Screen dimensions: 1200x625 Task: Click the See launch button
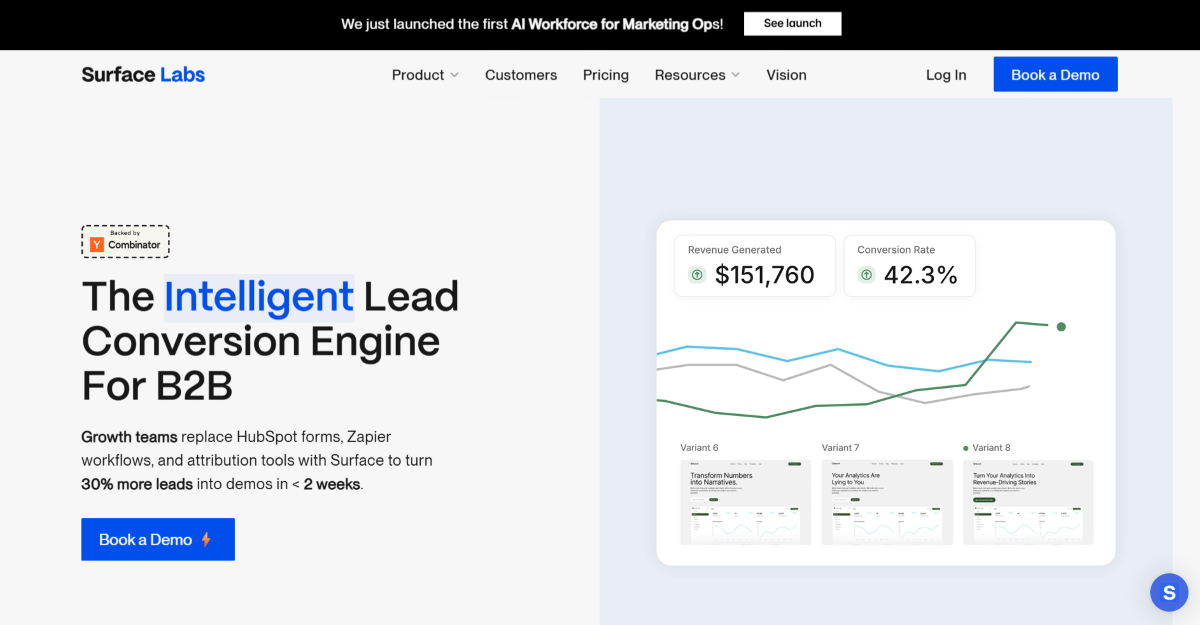(792, 24)
